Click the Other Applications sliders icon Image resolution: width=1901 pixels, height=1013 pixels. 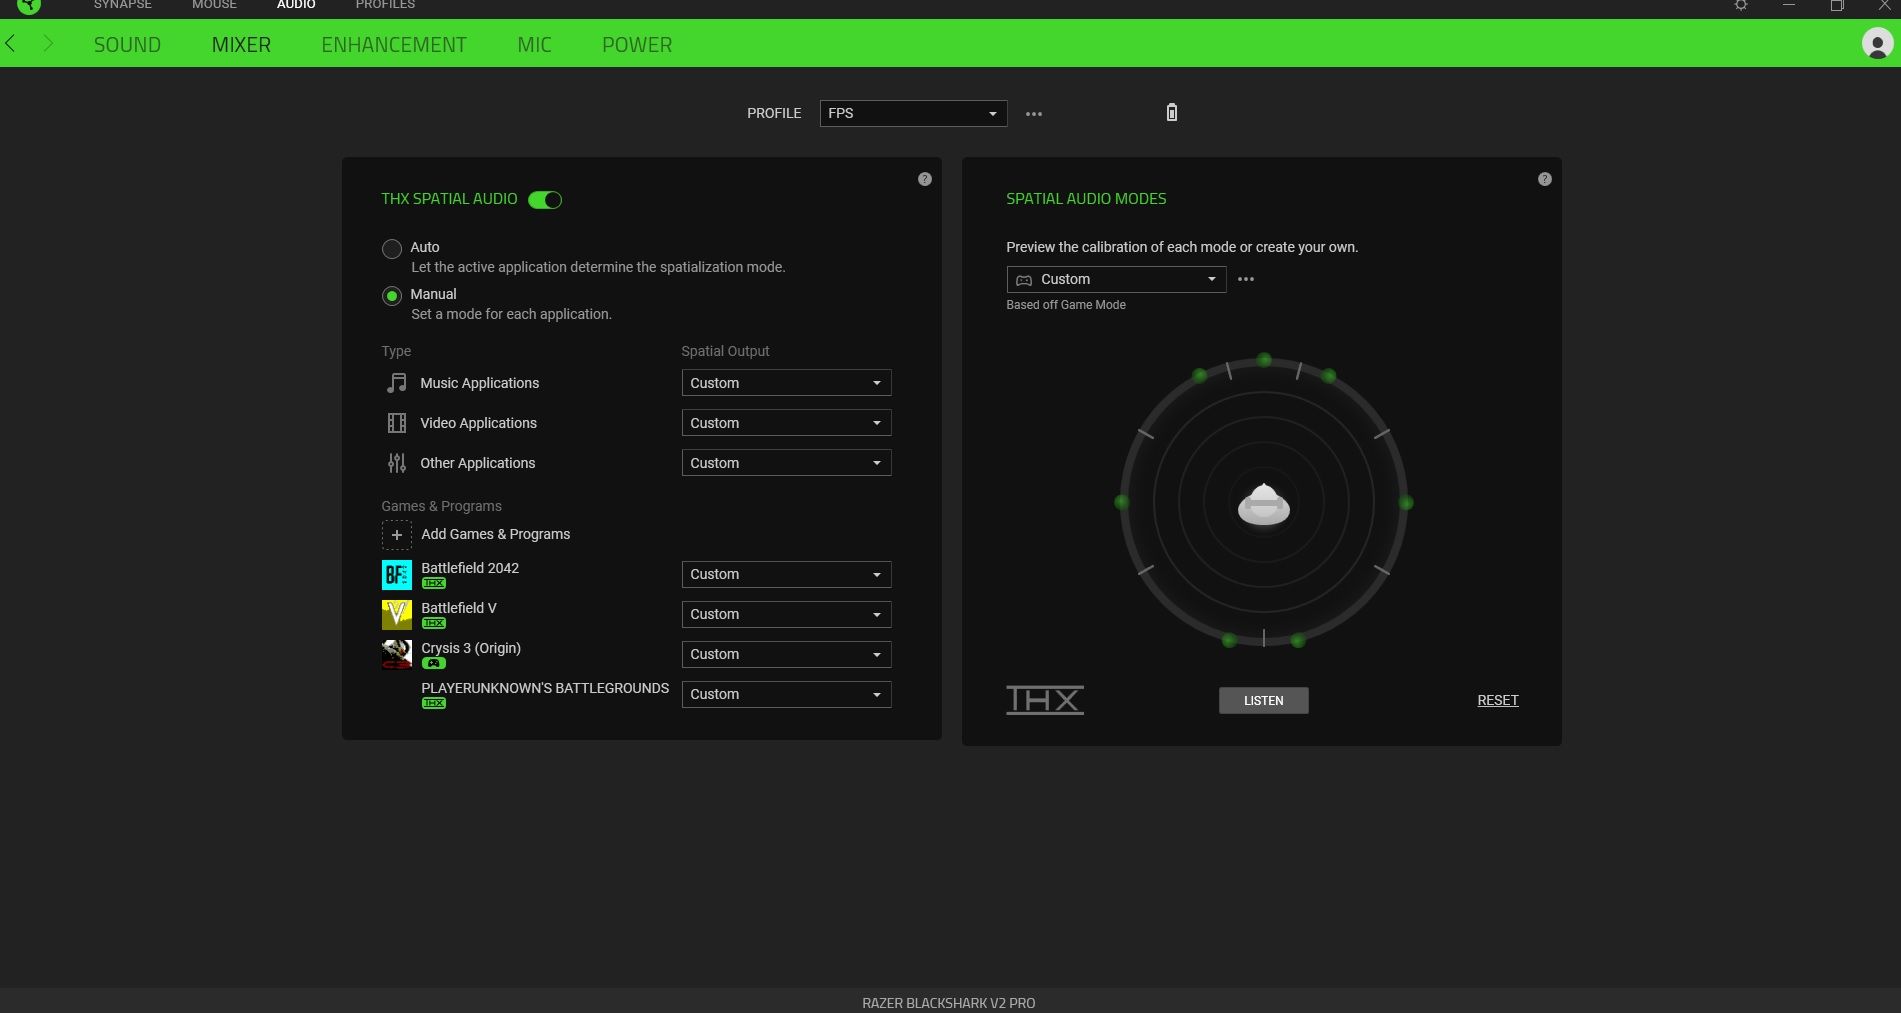tap(397, 463)
